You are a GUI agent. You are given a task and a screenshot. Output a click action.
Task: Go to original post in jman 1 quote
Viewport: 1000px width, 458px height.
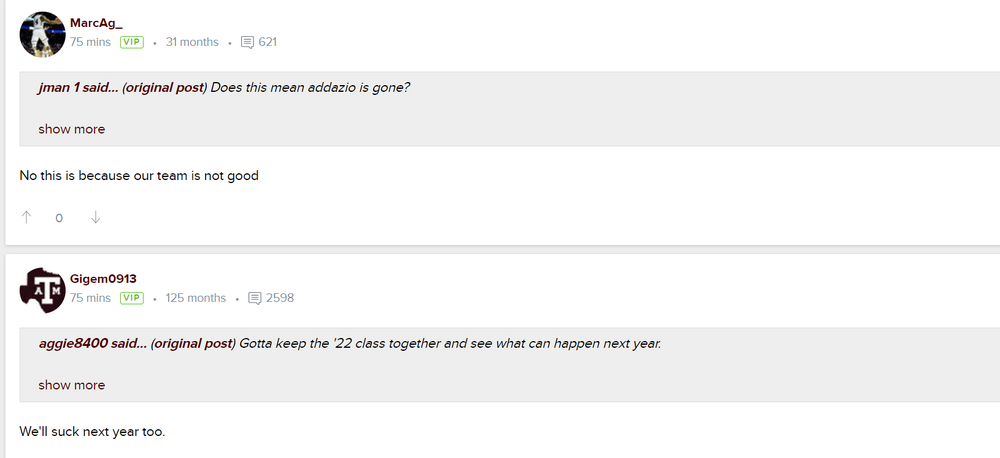click(x=164, y=87)
